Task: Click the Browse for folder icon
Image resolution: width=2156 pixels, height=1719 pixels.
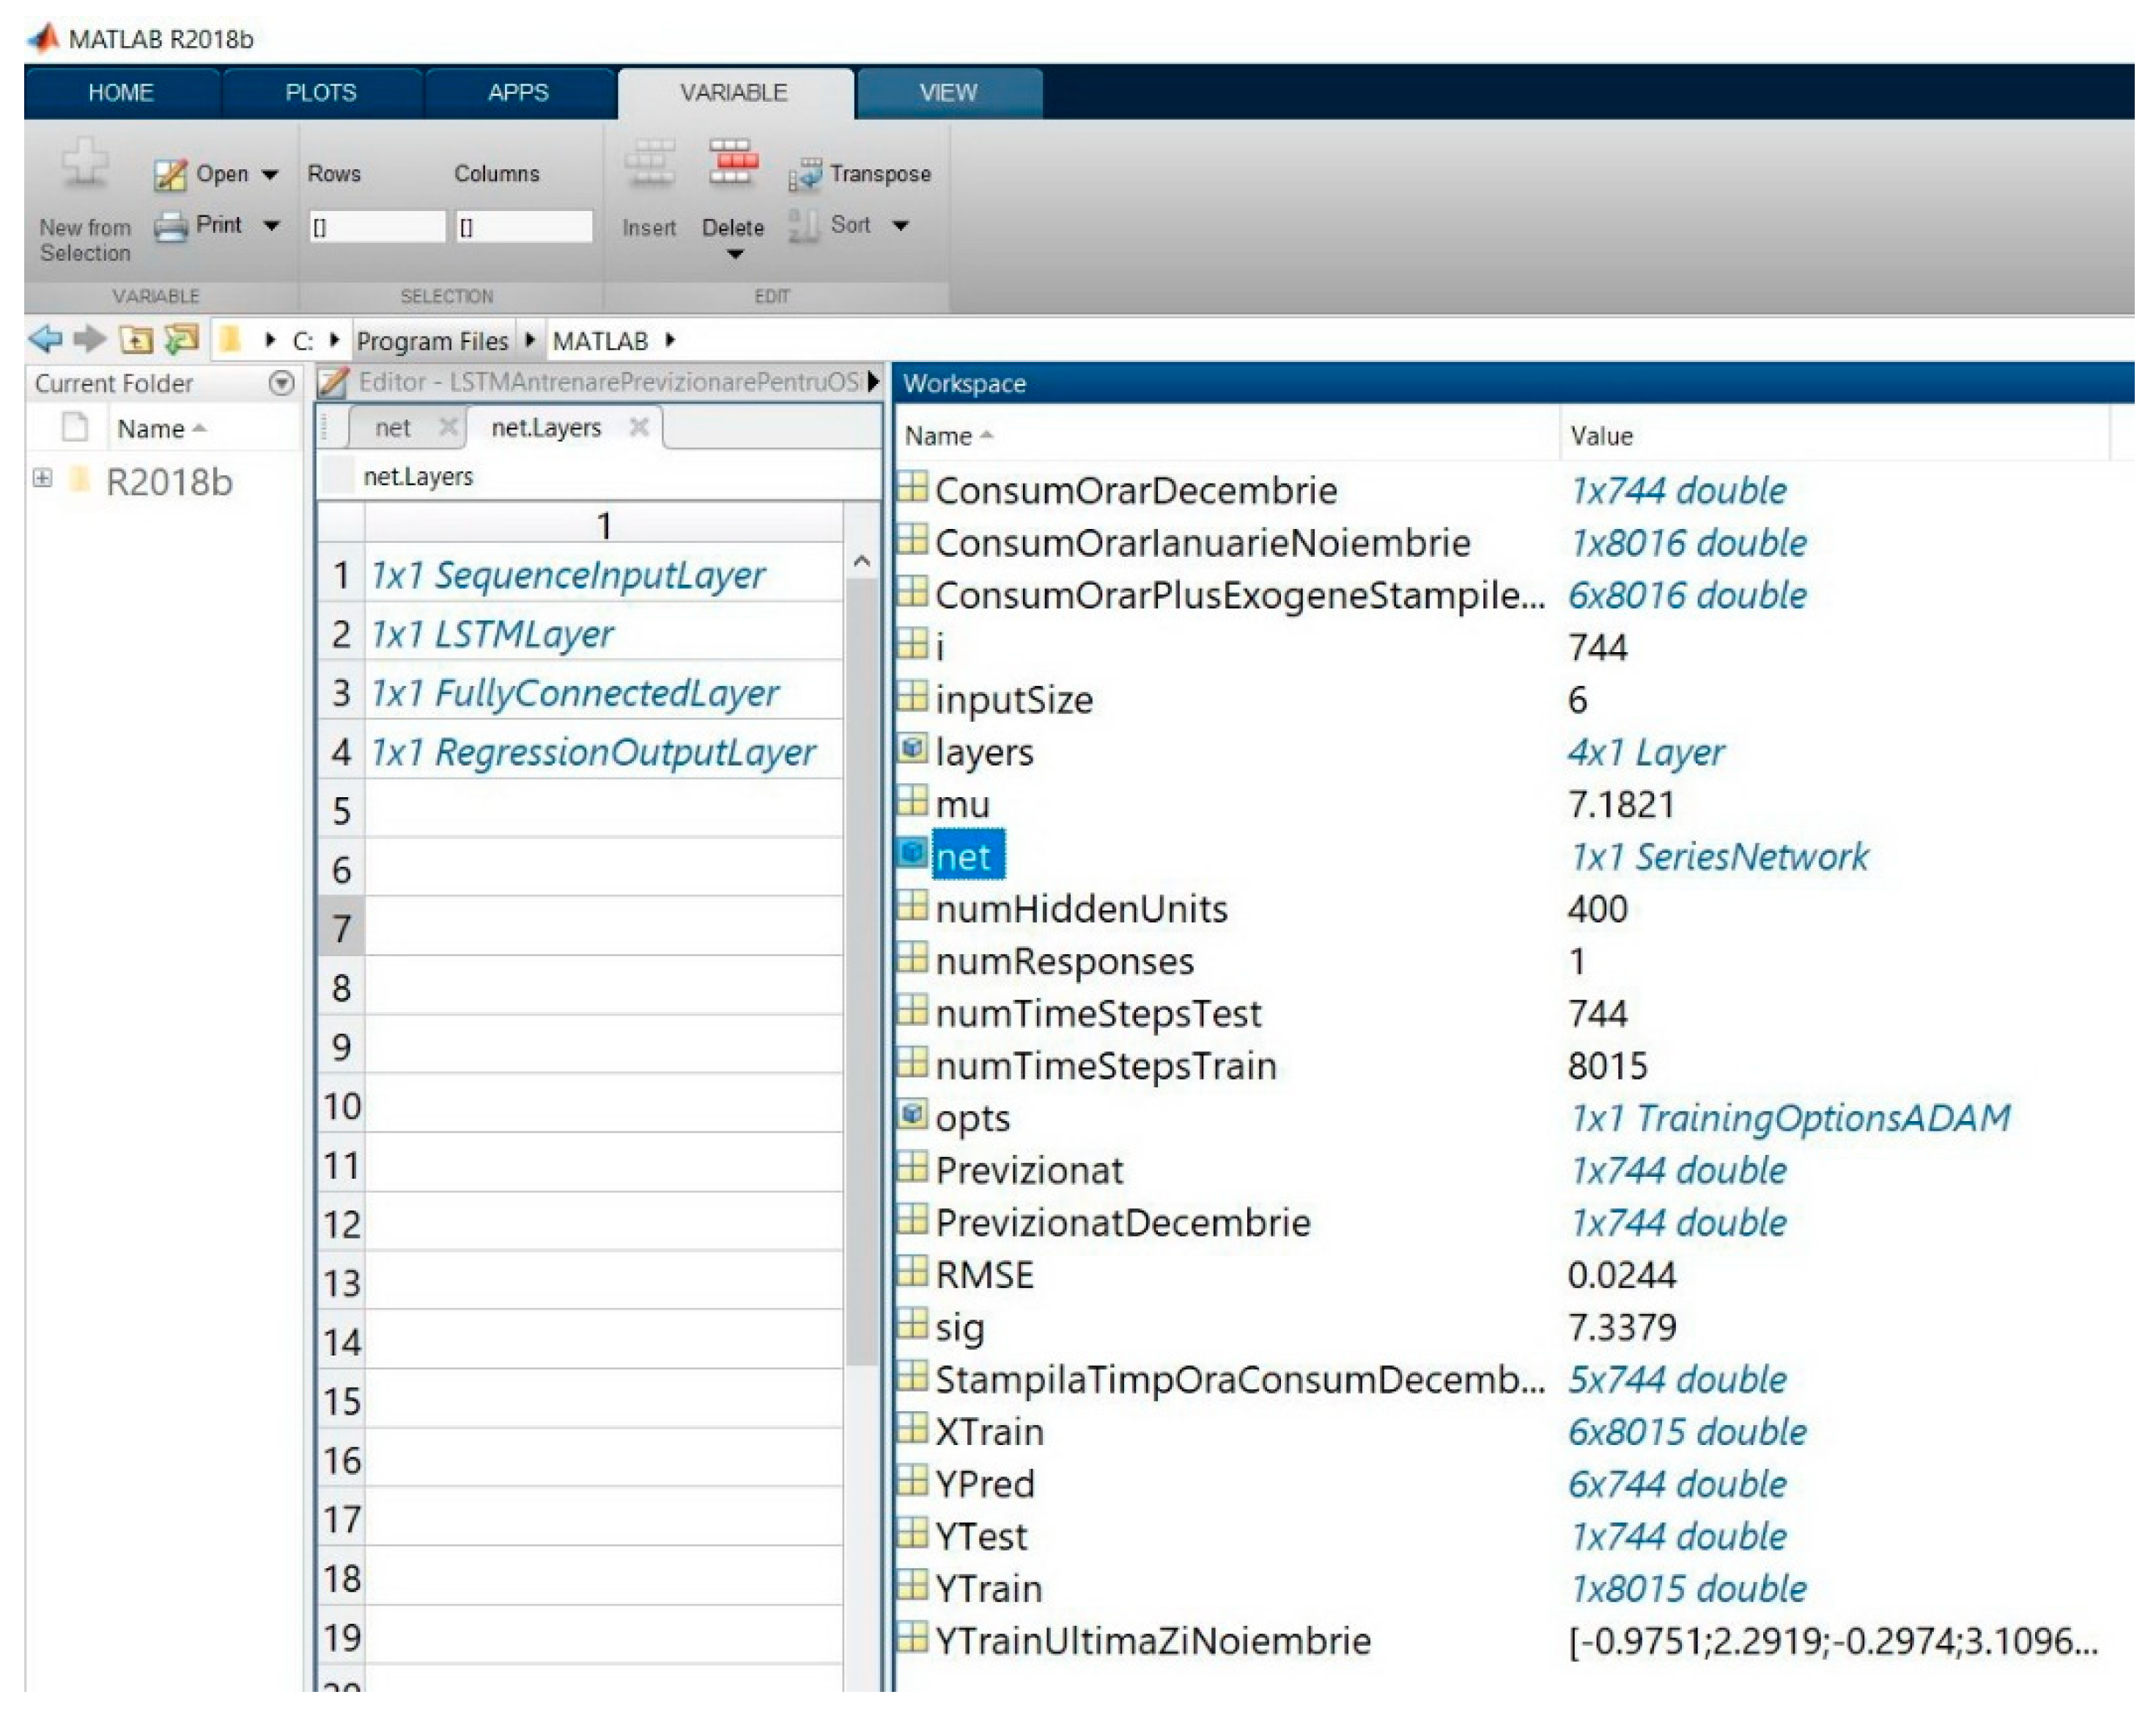Action: pos(182,340)
